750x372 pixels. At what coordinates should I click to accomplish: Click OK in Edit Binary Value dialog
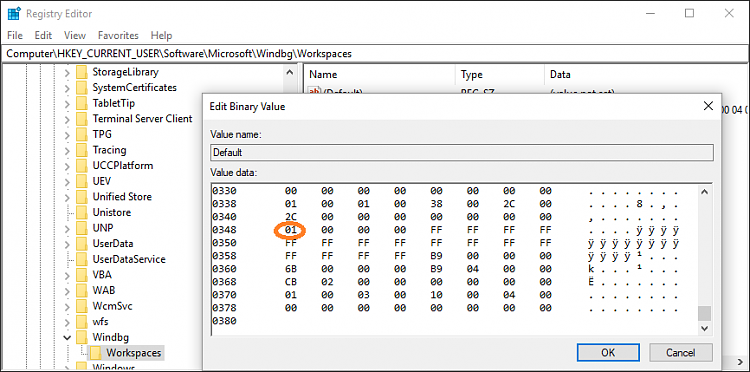(607, 353)
